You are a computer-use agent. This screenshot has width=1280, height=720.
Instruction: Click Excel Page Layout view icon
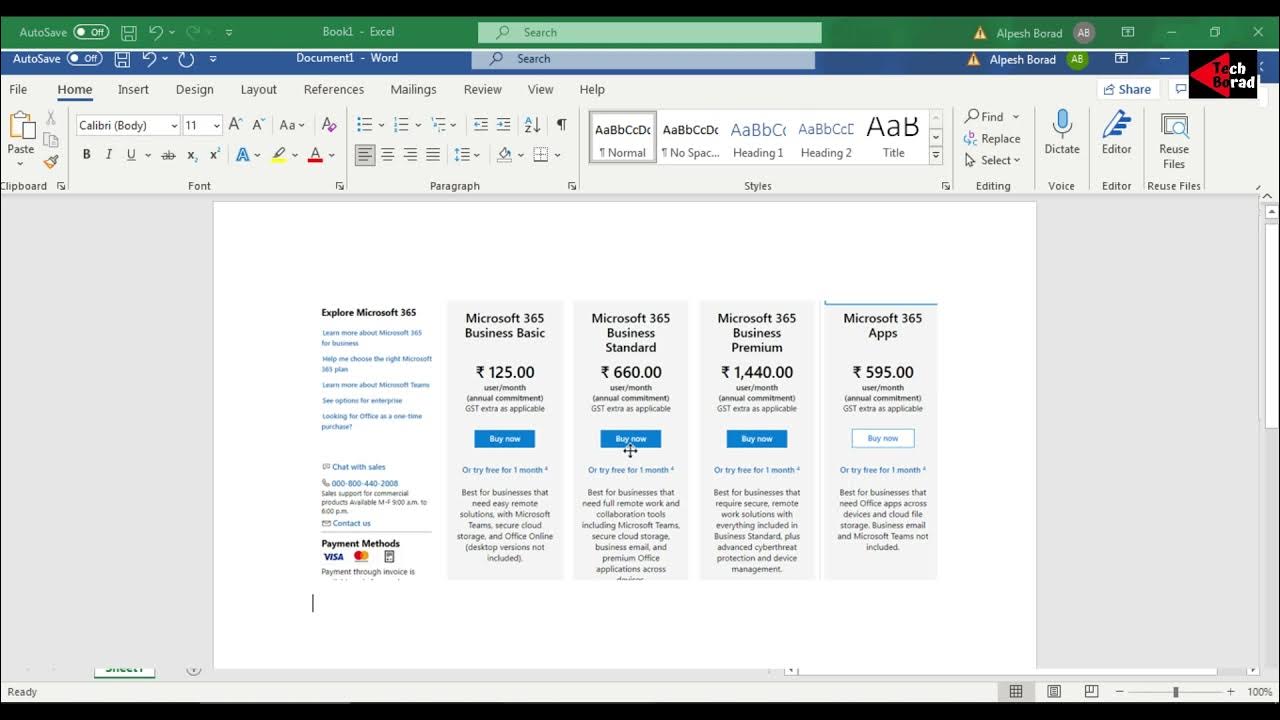pos(1054,692)
